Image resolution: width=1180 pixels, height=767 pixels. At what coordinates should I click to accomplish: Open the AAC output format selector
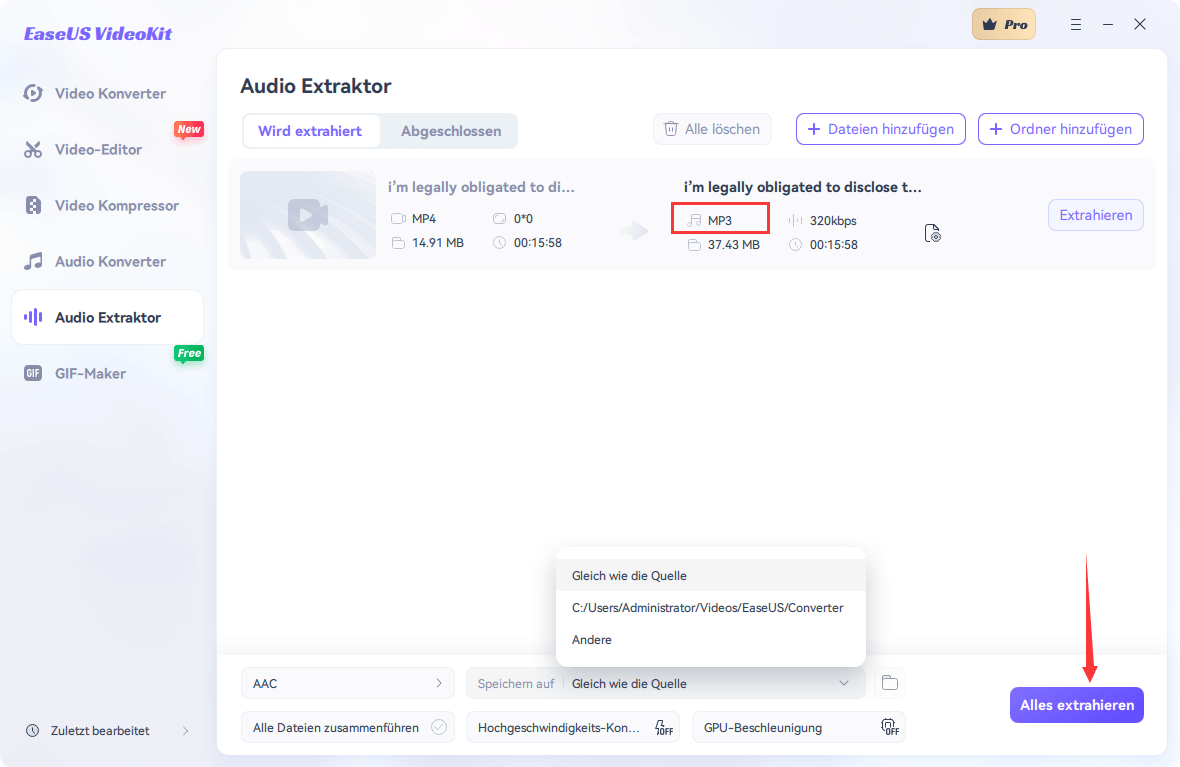(x=348, y=683)
